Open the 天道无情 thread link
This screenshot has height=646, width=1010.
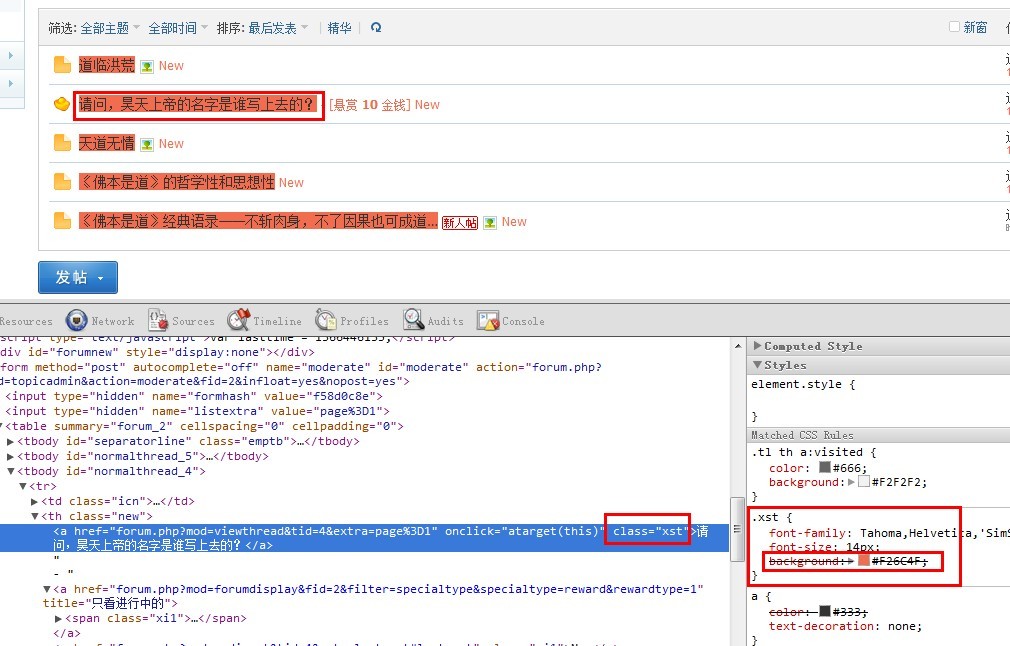pos(106,143)
